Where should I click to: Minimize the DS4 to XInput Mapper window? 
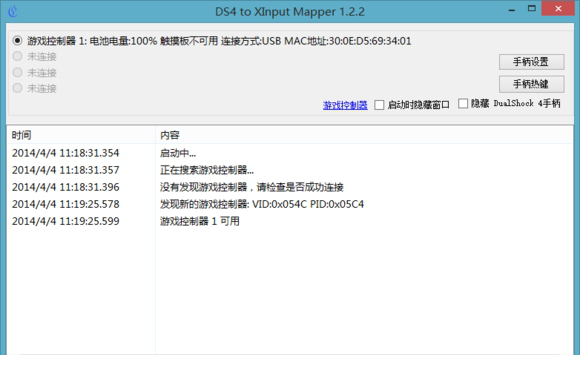[x=512, y=10]
